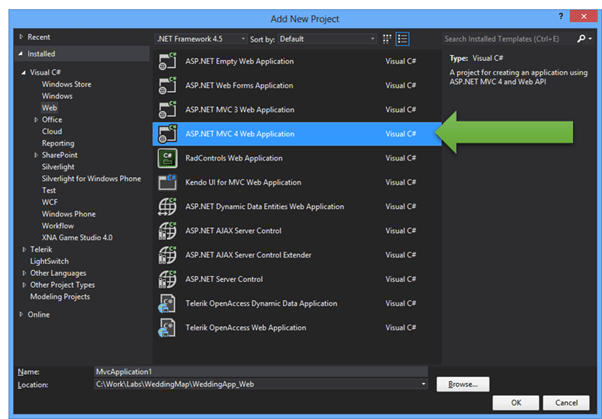Expand the Recent section

[22, 35]
